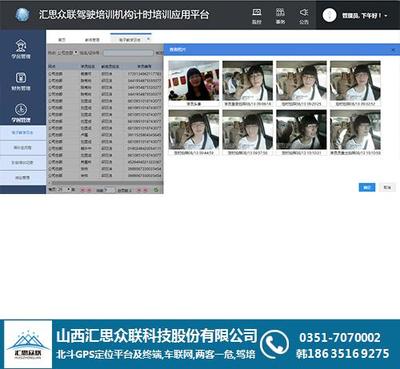Open 财务管理 finance management in sidebar
Viewport: 400px width, 369px height.
pos(21,81)
